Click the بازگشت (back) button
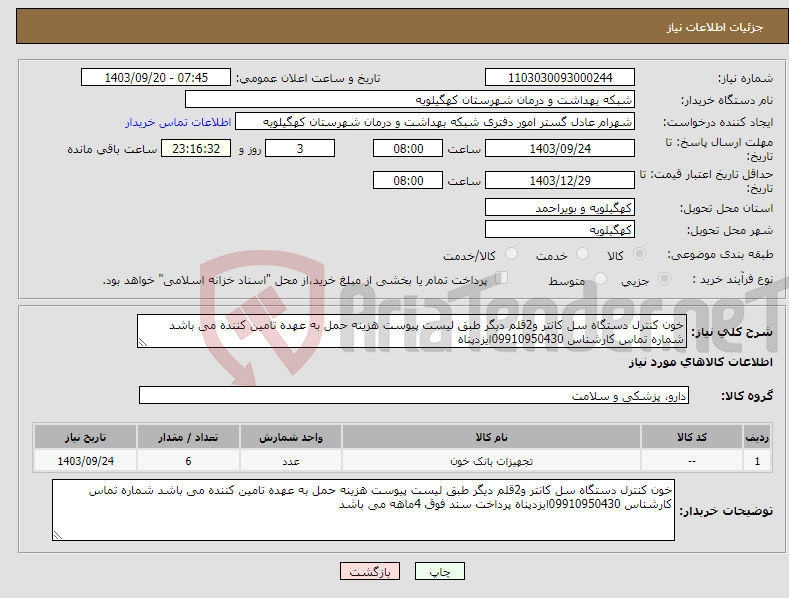 pos(370,571)
